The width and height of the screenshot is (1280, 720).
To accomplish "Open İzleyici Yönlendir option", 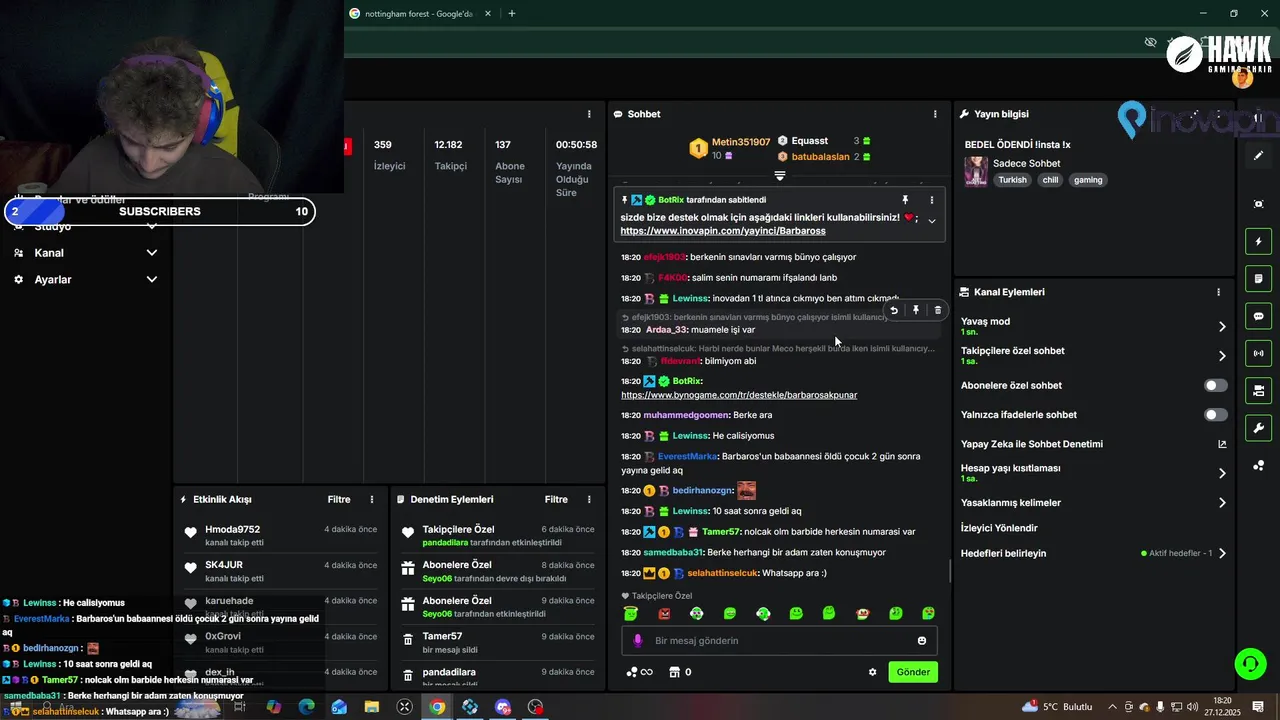I will click(999, 528).
